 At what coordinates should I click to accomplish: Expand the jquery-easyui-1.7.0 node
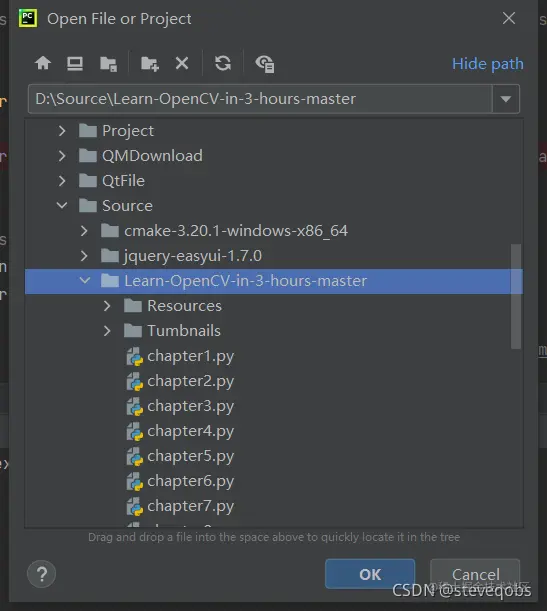pos(84,256)
